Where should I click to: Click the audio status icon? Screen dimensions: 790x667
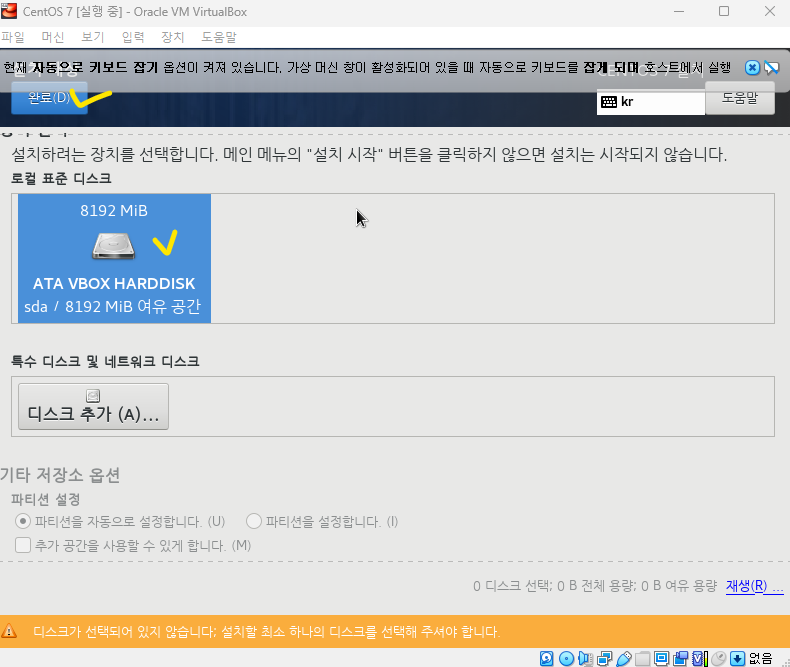[x=585, y=658]
